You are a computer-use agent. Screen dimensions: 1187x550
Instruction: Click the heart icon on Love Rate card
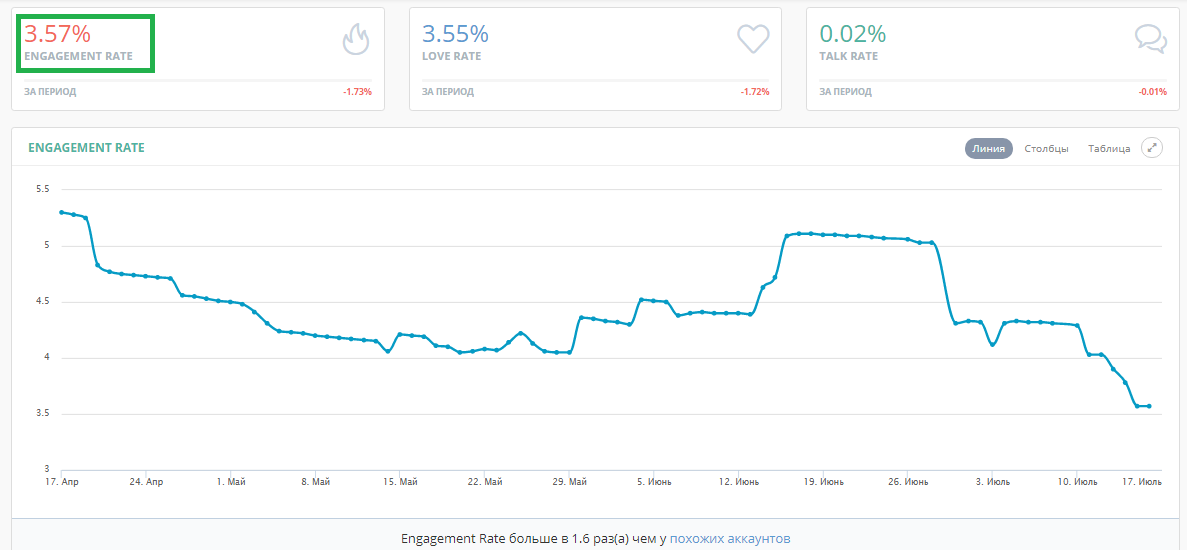click(752, 39)
